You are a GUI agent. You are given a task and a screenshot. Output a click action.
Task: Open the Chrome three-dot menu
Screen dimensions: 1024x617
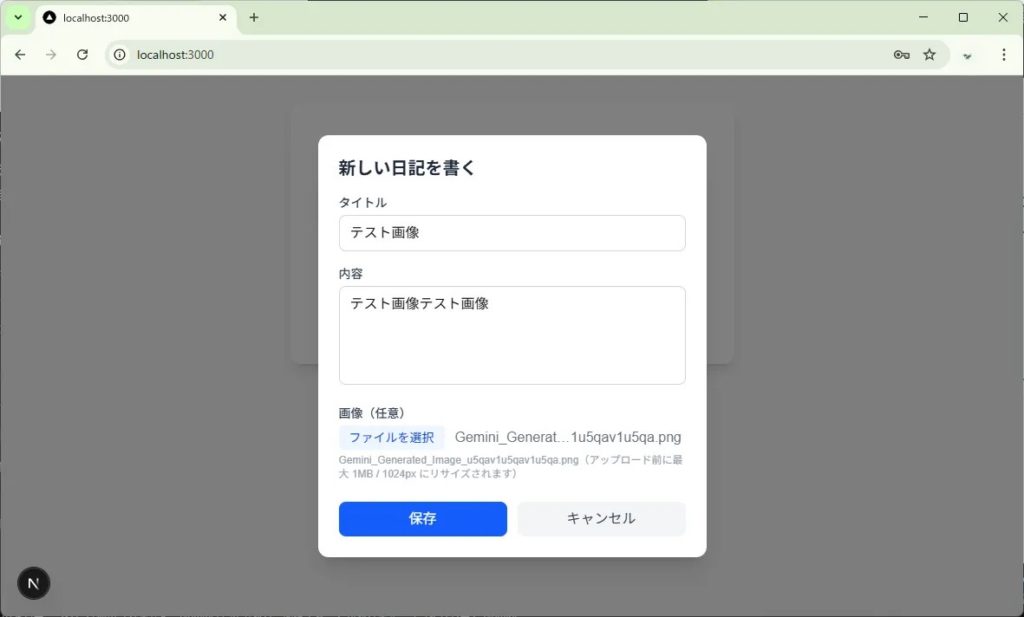[1004, 55]
